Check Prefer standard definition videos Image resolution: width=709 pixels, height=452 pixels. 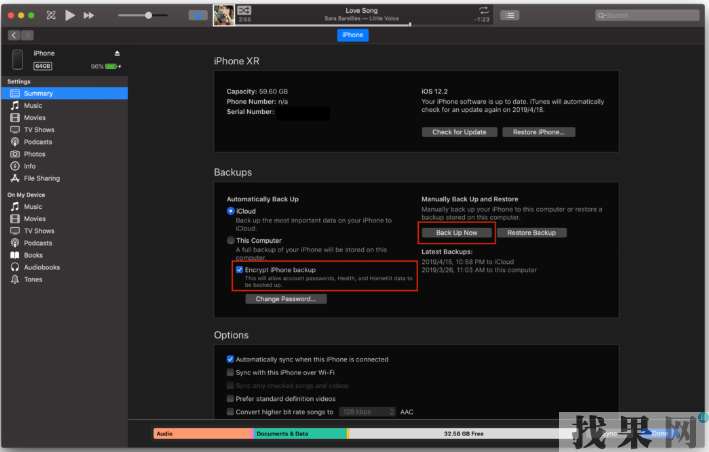tap(231, 398)
